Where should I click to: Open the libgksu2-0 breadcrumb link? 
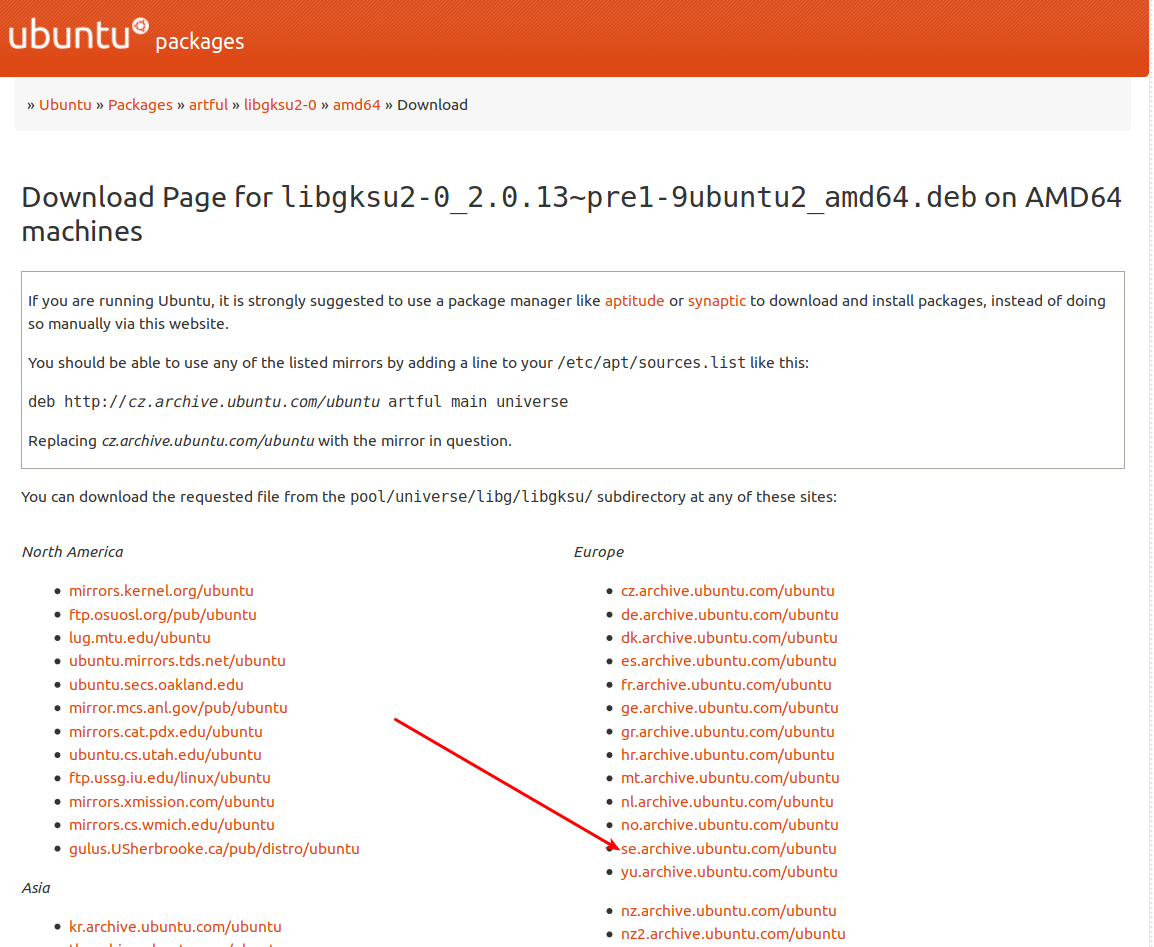tap(280, 104)
